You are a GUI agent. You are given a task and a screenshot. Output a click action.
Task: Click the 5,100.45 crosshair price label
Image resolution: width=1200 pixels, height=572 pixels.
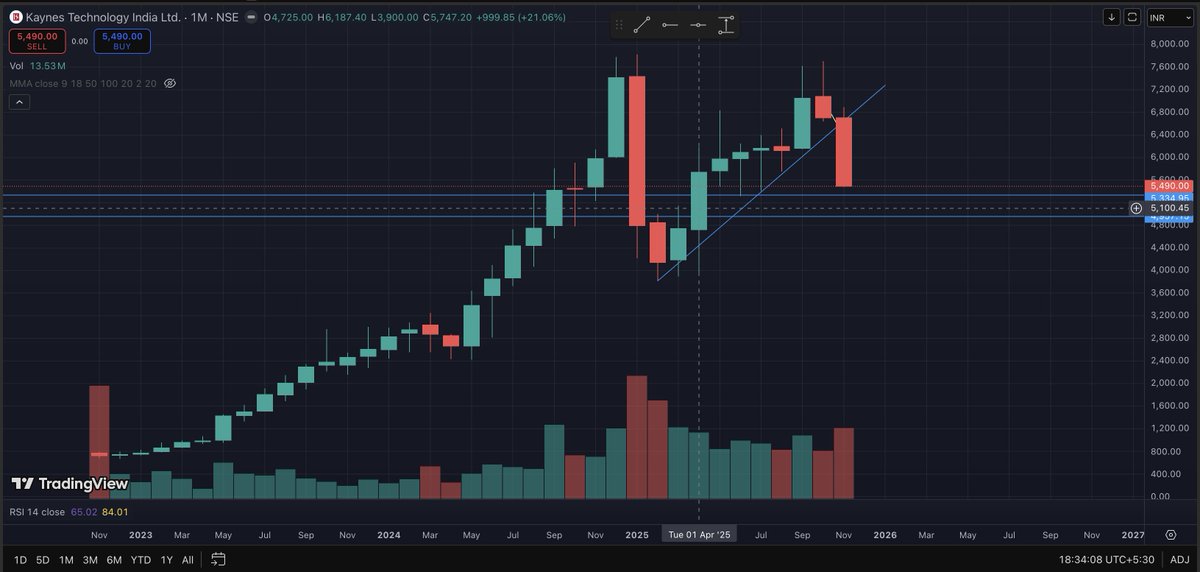point(1169,208)
